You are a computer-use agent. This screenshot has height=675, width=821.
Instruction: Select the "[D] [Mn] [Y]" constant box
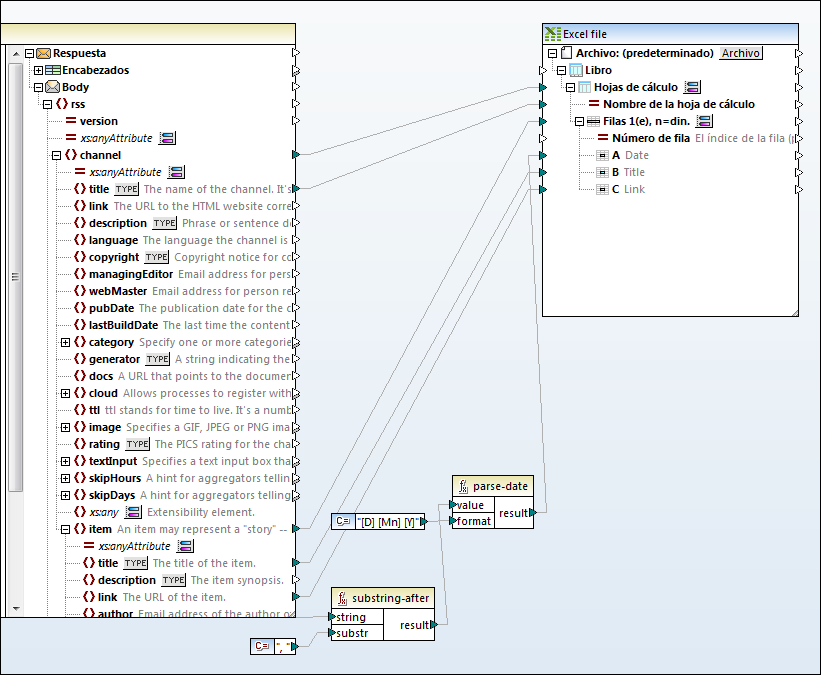(x=378, y=521)
